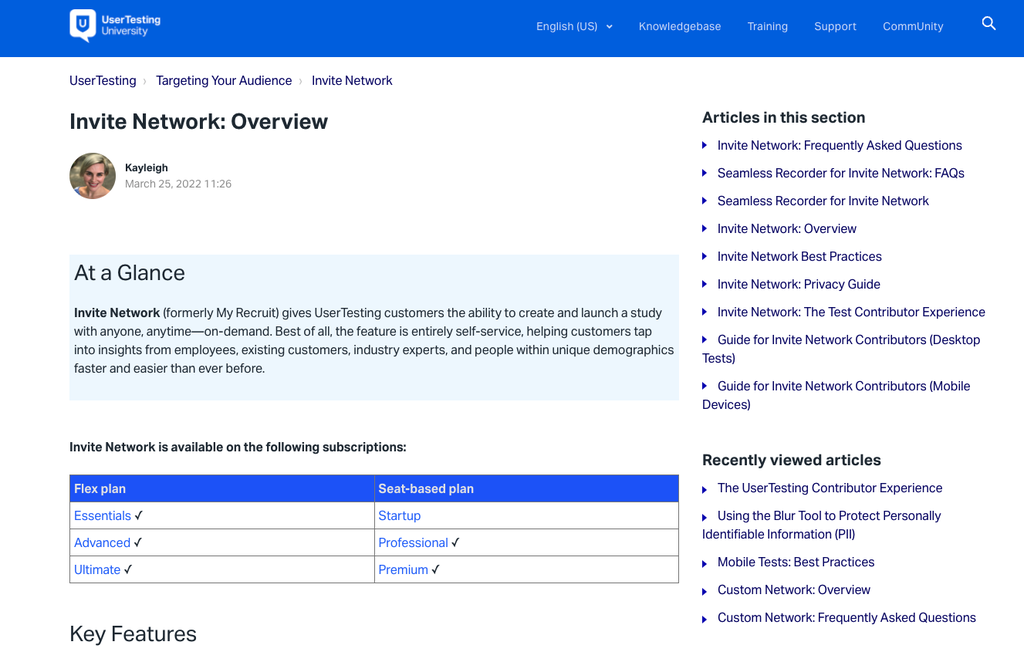Open the Essentials plan link
This screenshot has width=1024, height=662.
coord(102,515)
